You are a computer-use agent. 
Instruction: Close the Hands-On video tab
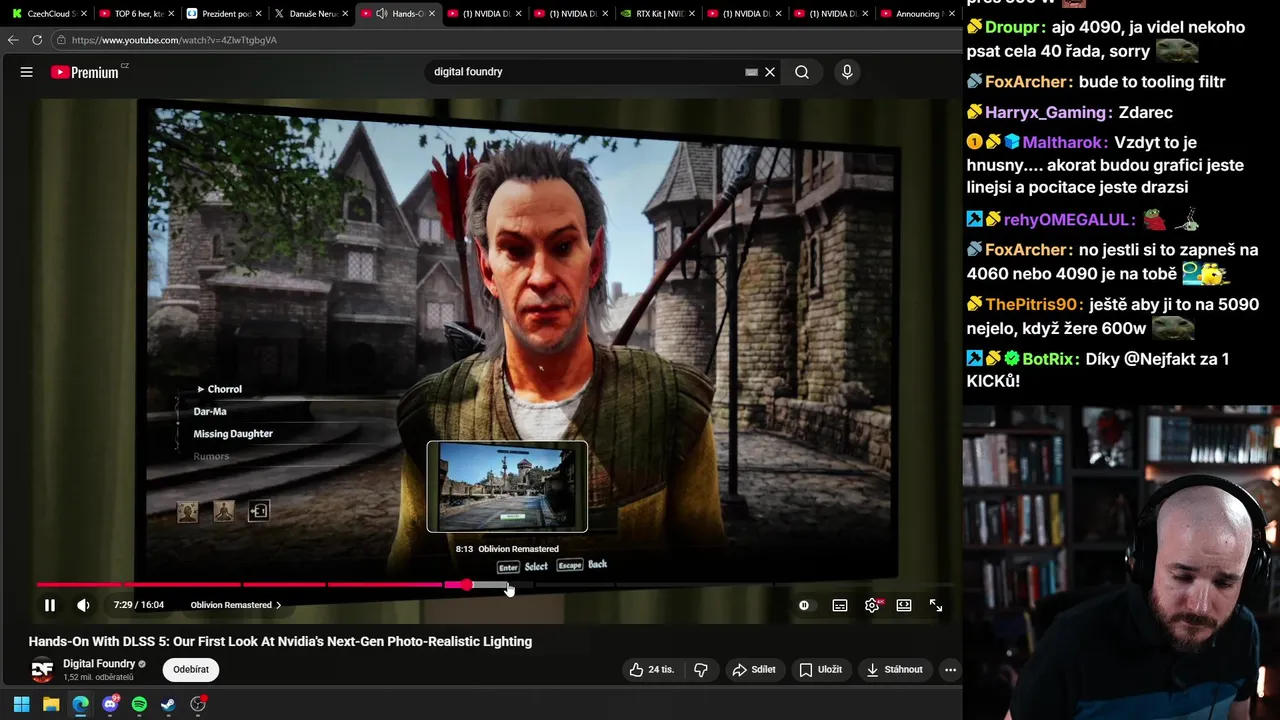432,14
